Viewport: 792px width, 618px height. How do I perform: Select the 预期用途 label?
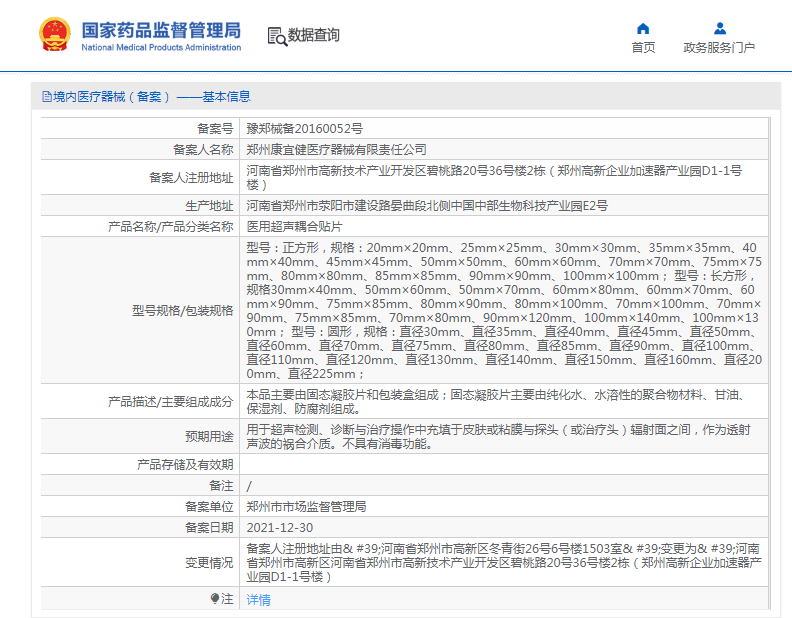pyautogui.click(x=209, y=436)
